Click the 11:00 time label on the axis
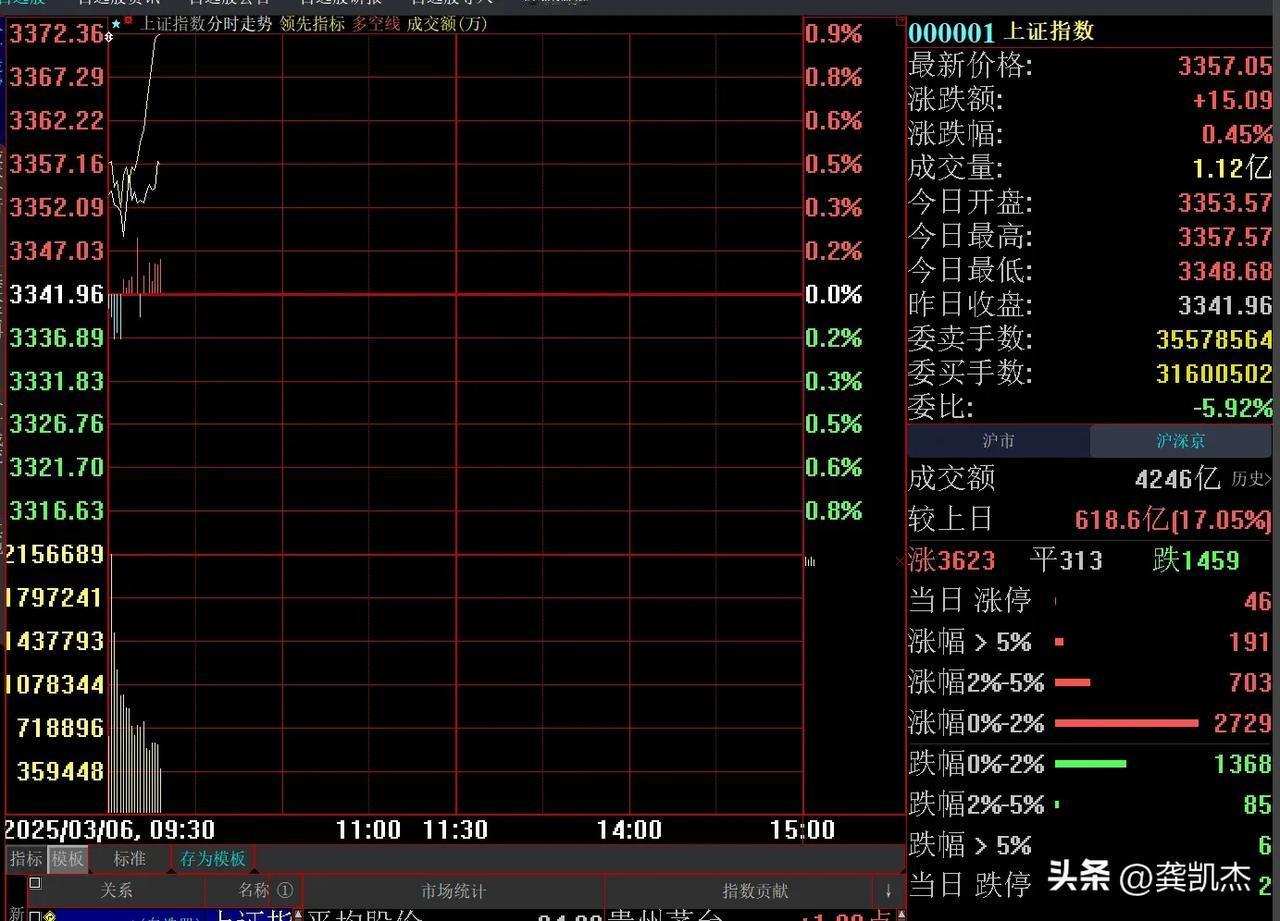The width and height of the screenshot is (1280, 921). (368, 830)
